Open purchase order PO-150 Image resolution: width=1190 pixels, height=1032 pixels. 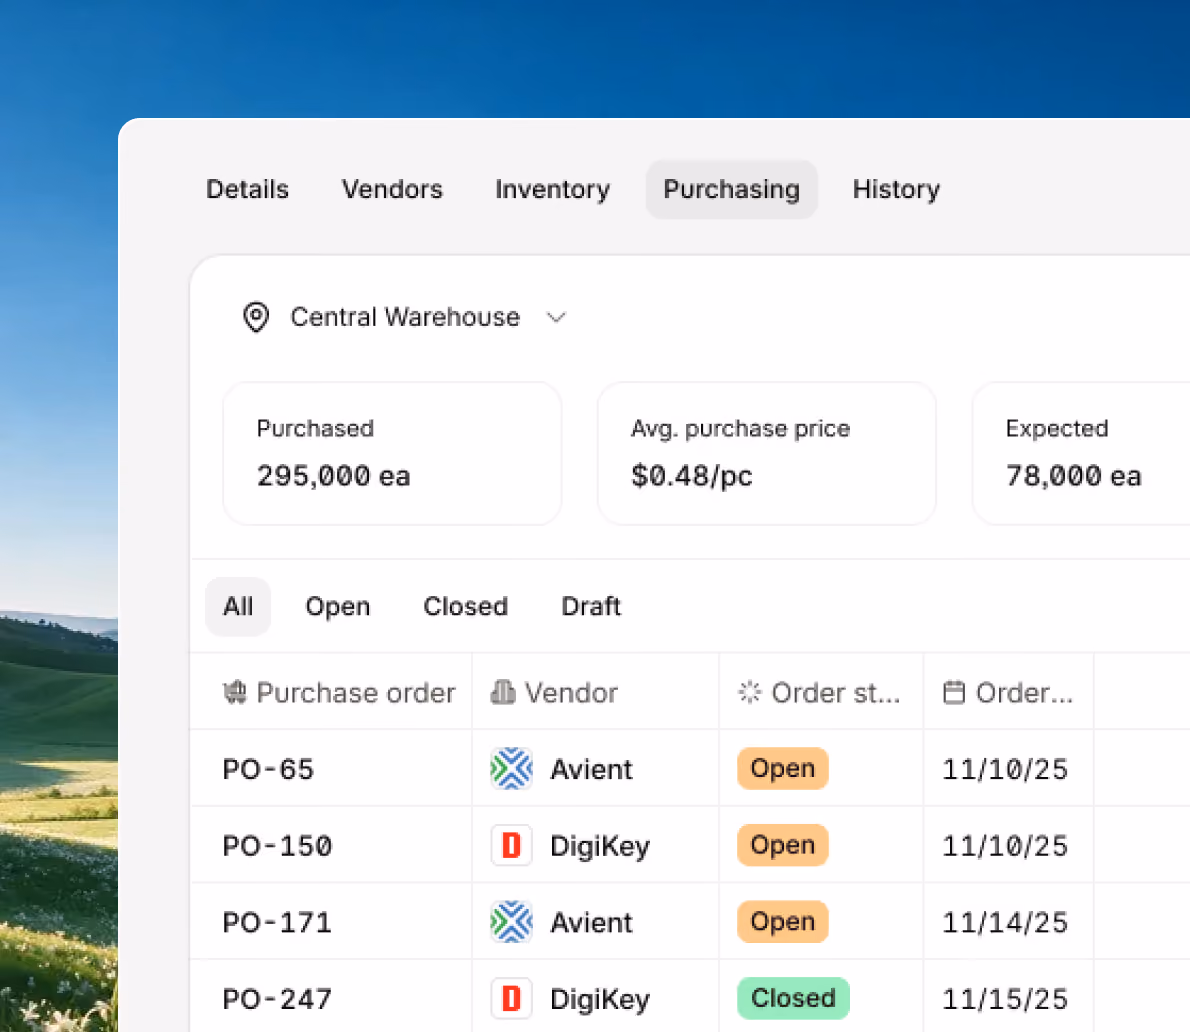277,845
